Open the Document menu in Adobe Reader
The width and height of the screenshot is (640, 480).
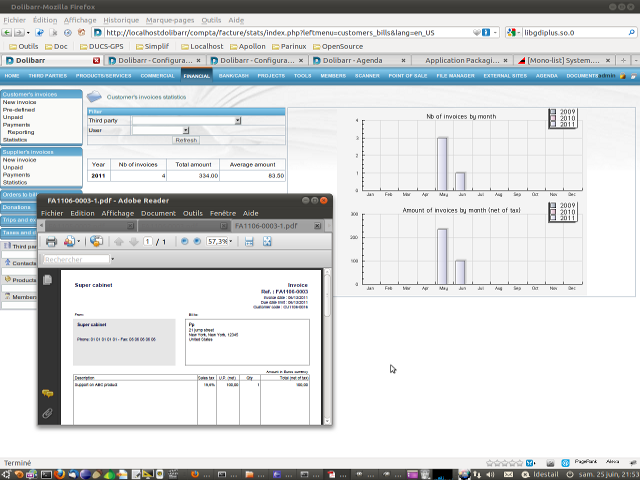158,213
